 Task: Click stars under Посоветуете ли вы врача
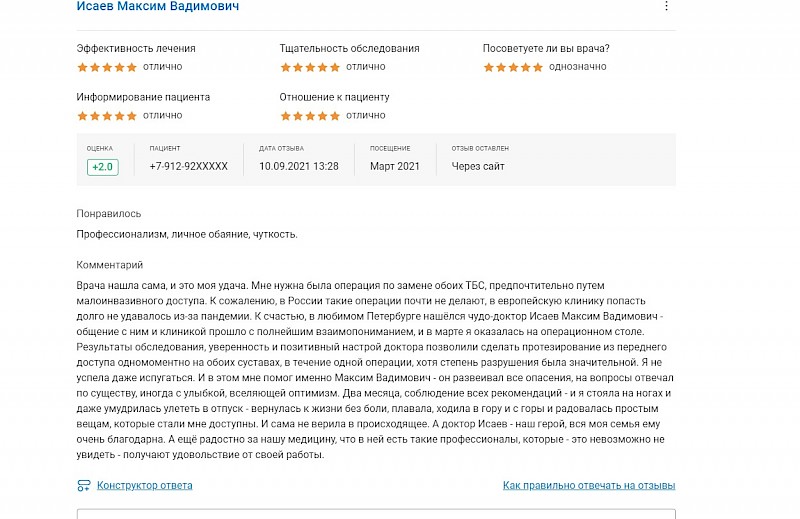(513, 67)
